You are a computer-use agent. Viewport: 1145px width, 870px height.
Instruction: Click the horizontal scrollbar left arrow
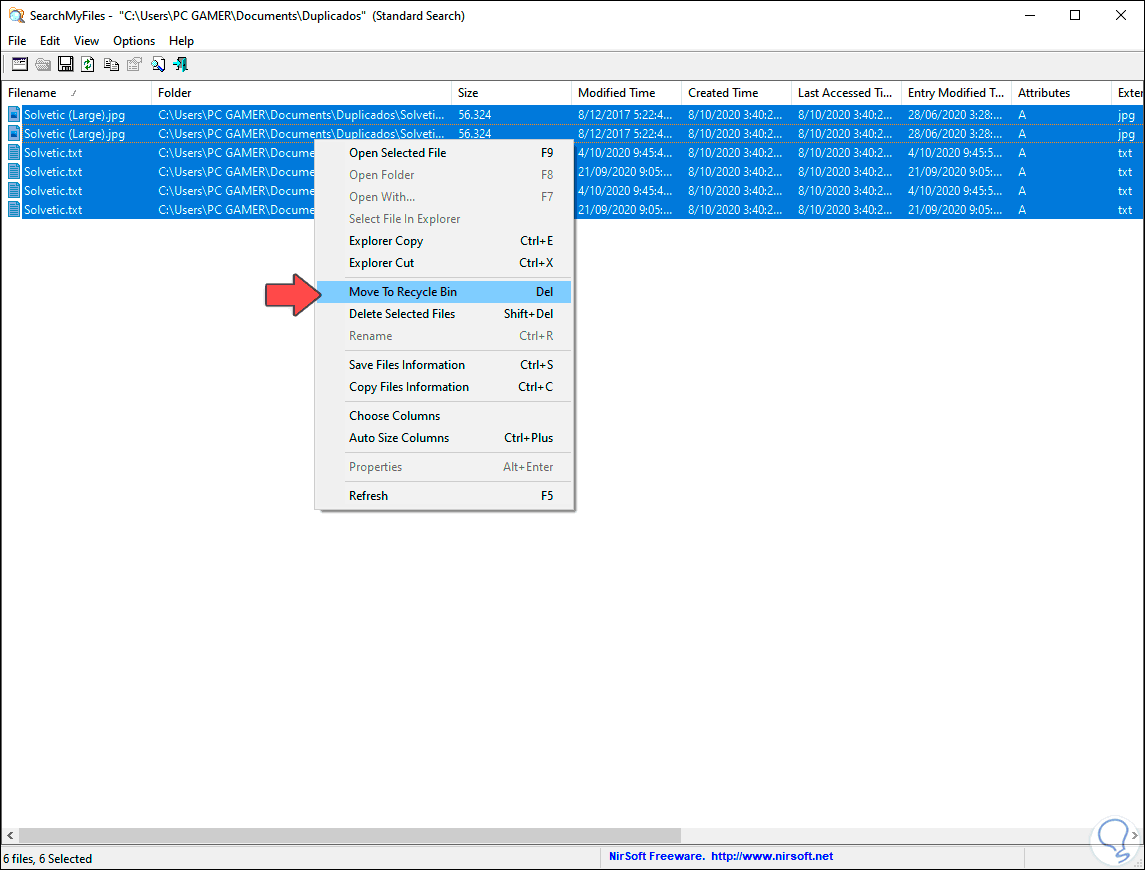pos(9,835)
